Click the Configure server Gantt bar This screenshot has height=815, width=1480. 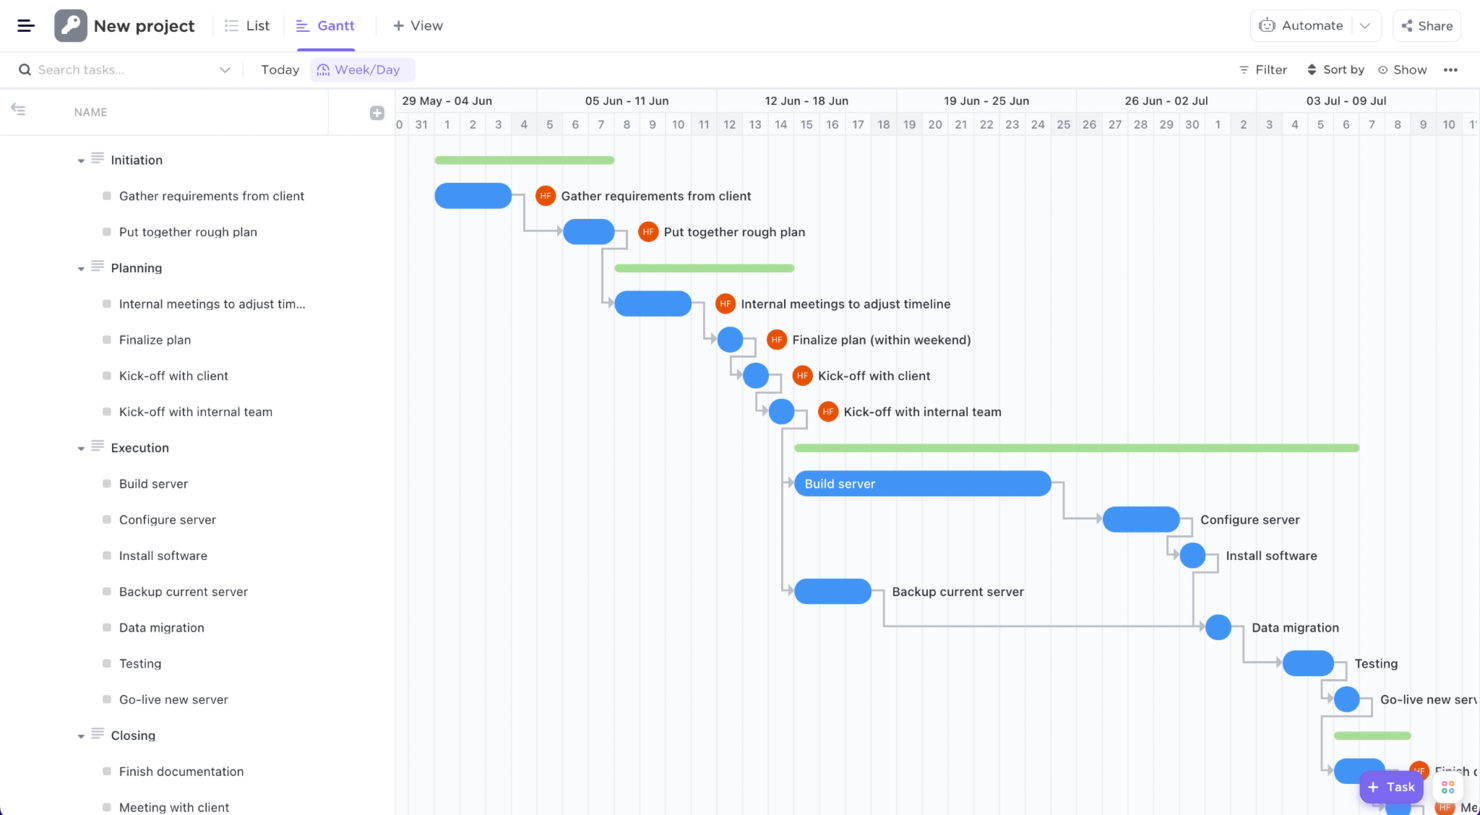1141,520
